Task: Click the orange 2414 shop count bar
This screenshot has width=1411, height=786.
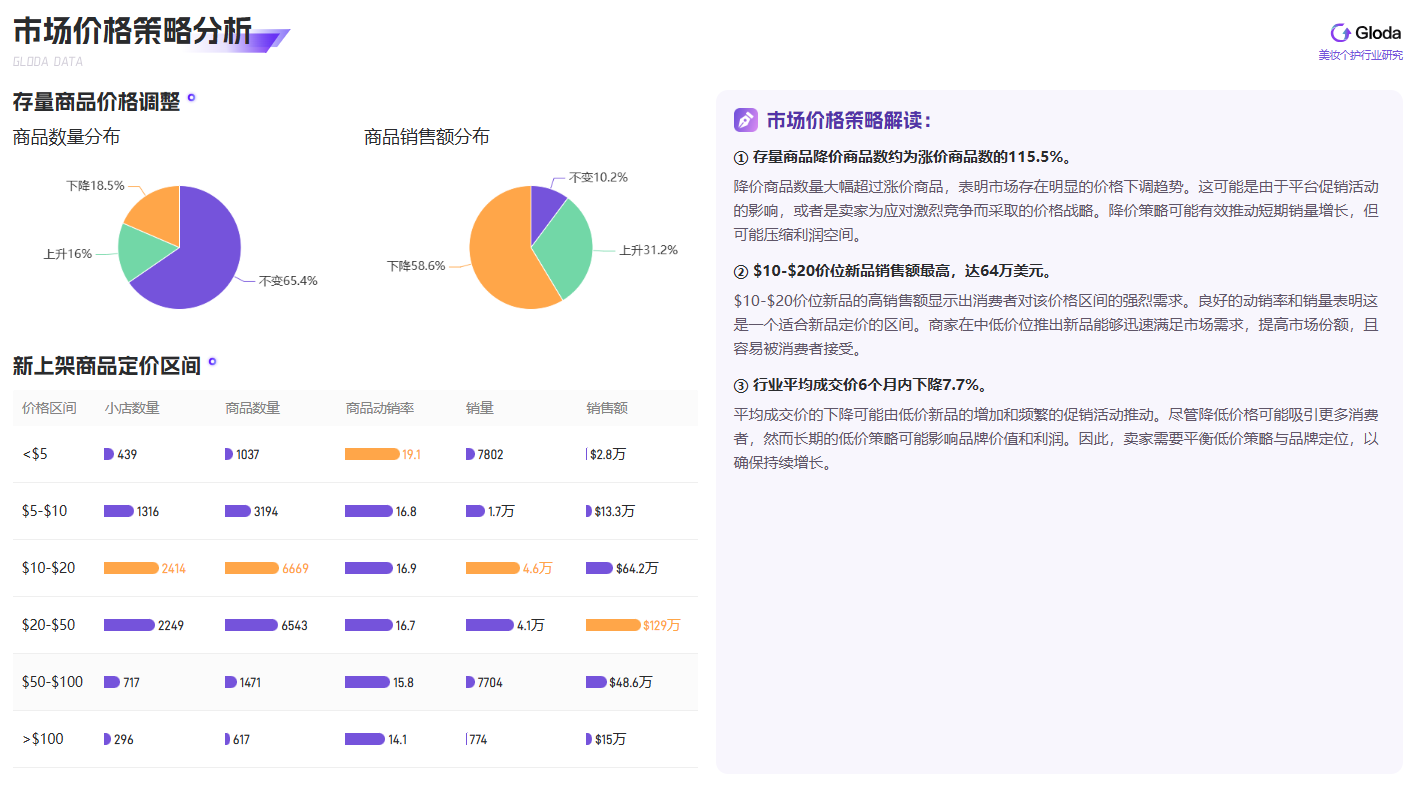Action: 131,568
